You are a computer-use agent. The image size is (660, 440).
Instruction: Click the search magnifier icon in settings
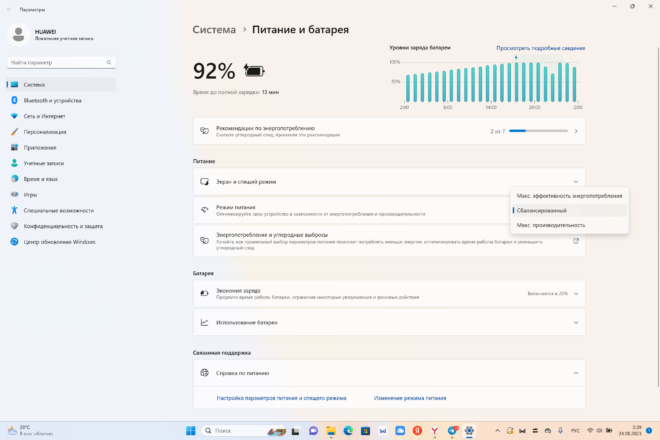coord(109,62)
